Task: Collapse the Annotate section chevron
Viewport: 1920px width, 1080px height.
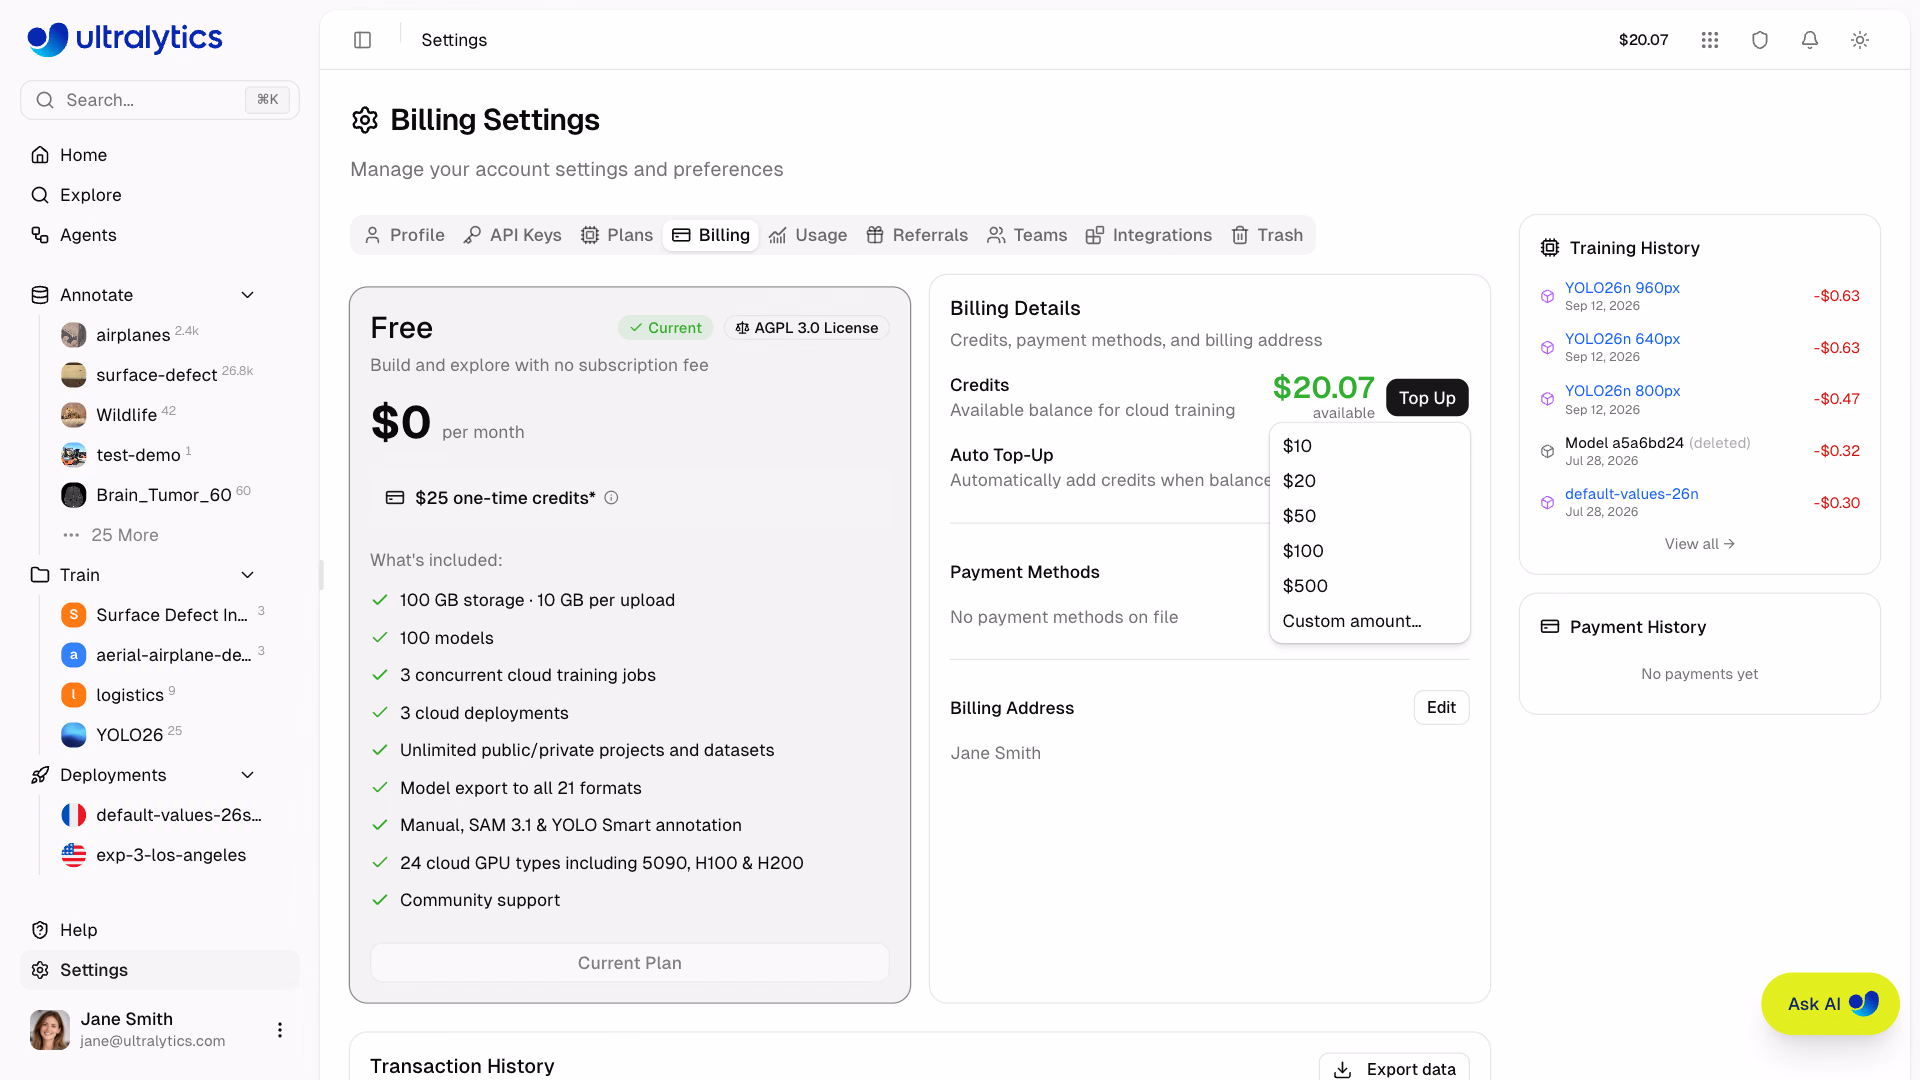Action: (x=248, y=295)
